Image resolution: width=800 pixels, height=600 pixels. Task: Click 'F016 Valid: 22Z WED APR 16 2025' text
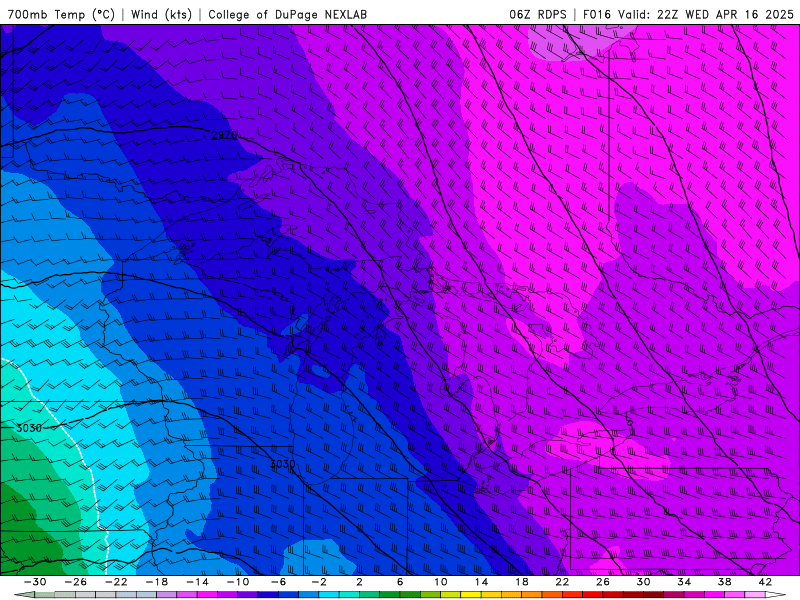tap(688, 14)
